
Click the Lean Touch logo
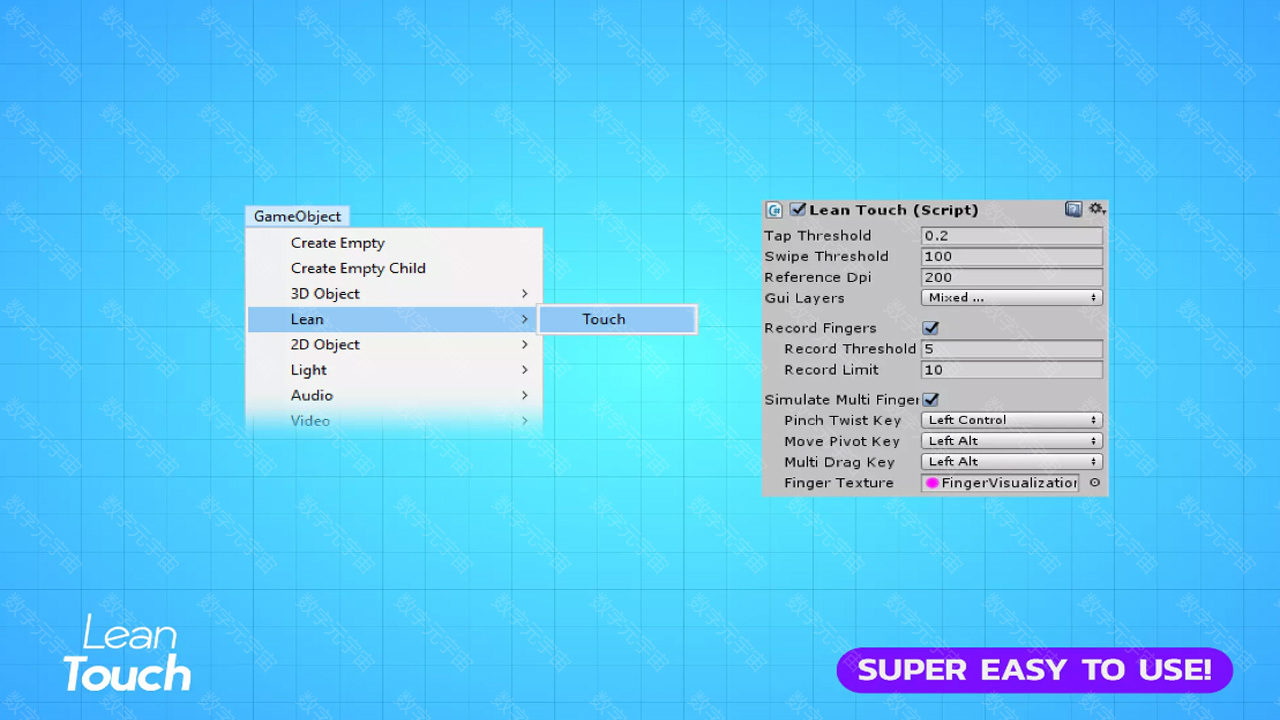coord(126,654)
